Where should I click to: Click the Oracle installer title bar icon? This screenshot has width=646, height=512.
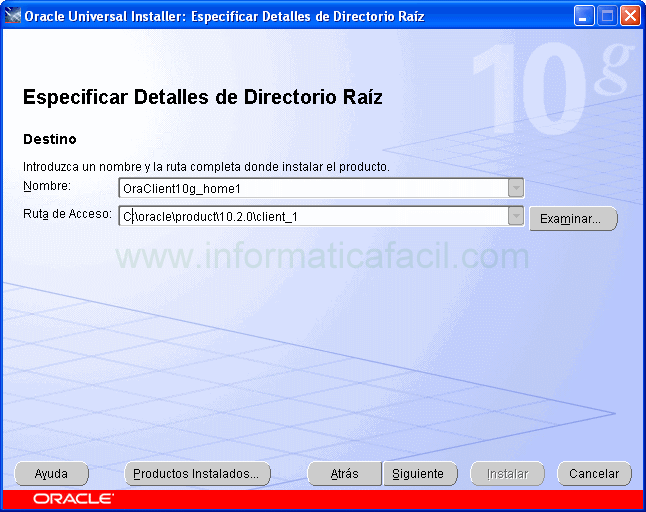tap(12, 16)
